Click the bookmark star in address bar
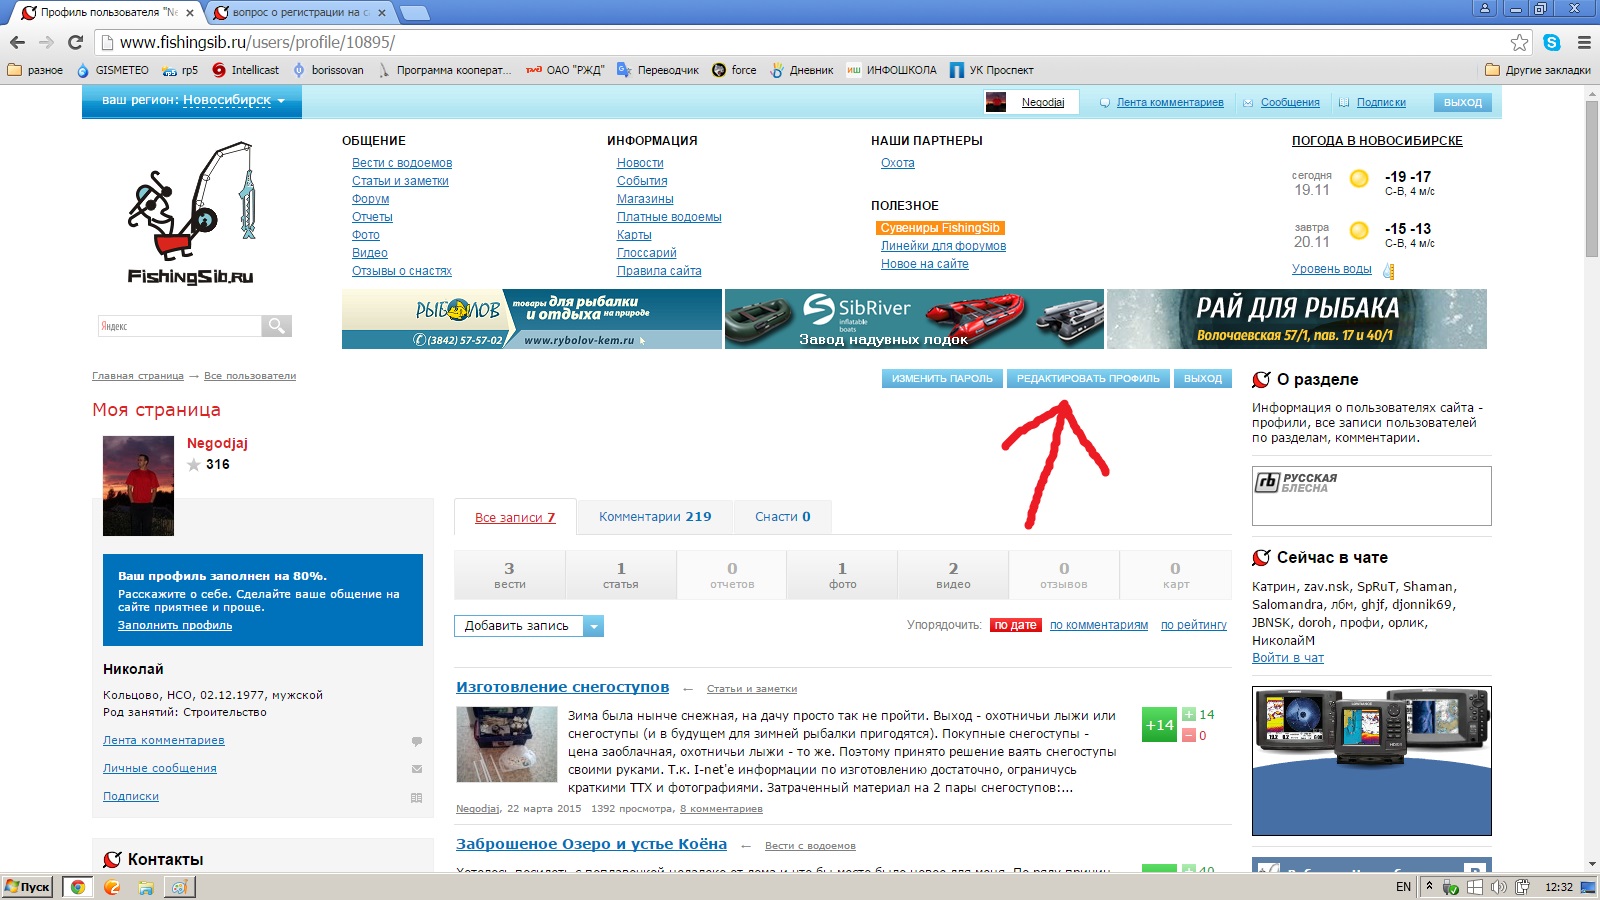This screenshot has height=900, width=1600. 1519,42
